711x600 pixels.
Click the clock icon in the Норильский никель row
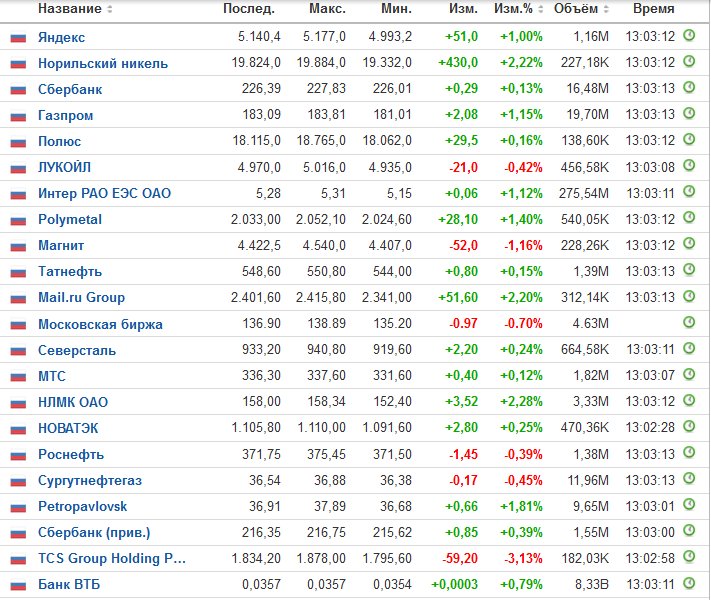[x=689, y=61]
